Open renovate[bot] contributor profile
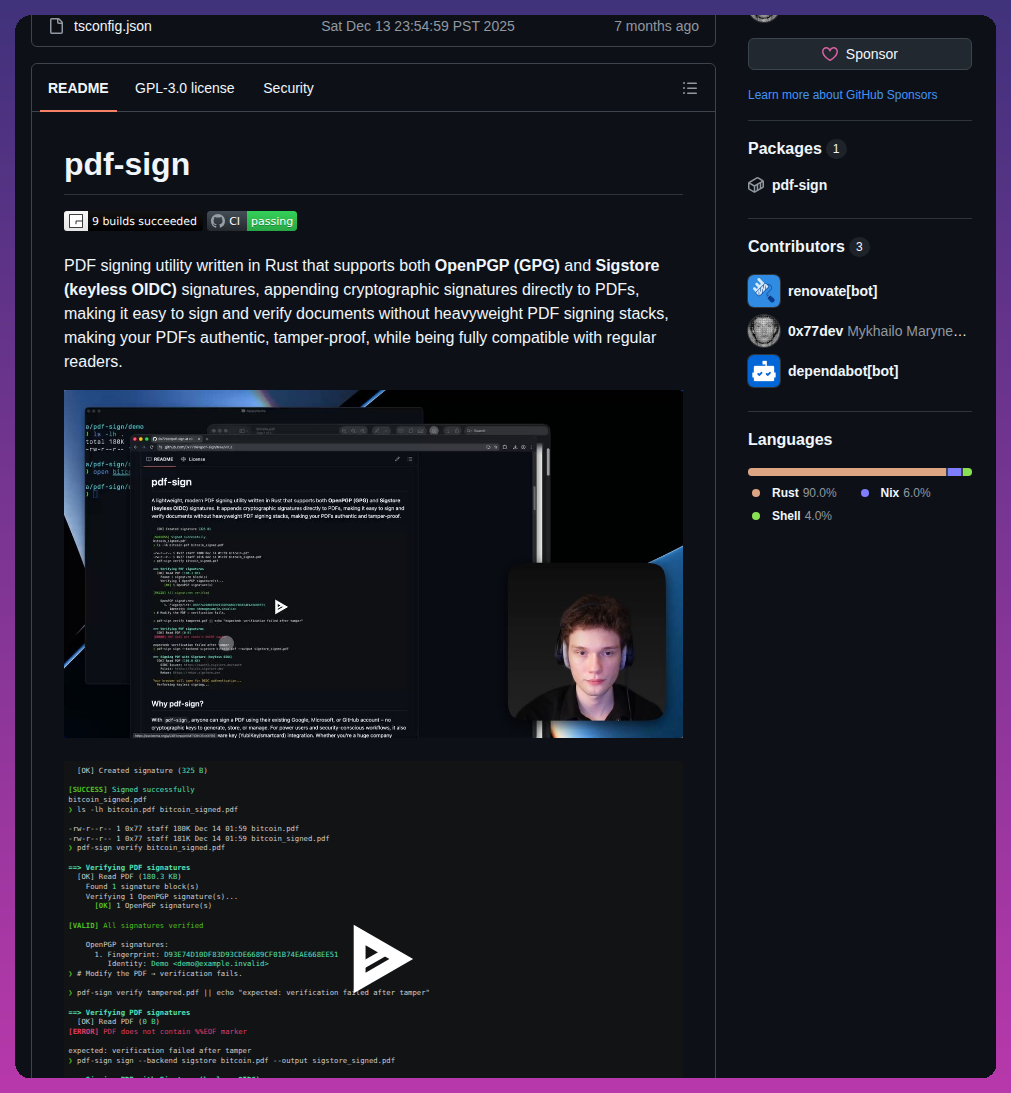Viewport: 1011px width, 1093px height. point(833,291)
